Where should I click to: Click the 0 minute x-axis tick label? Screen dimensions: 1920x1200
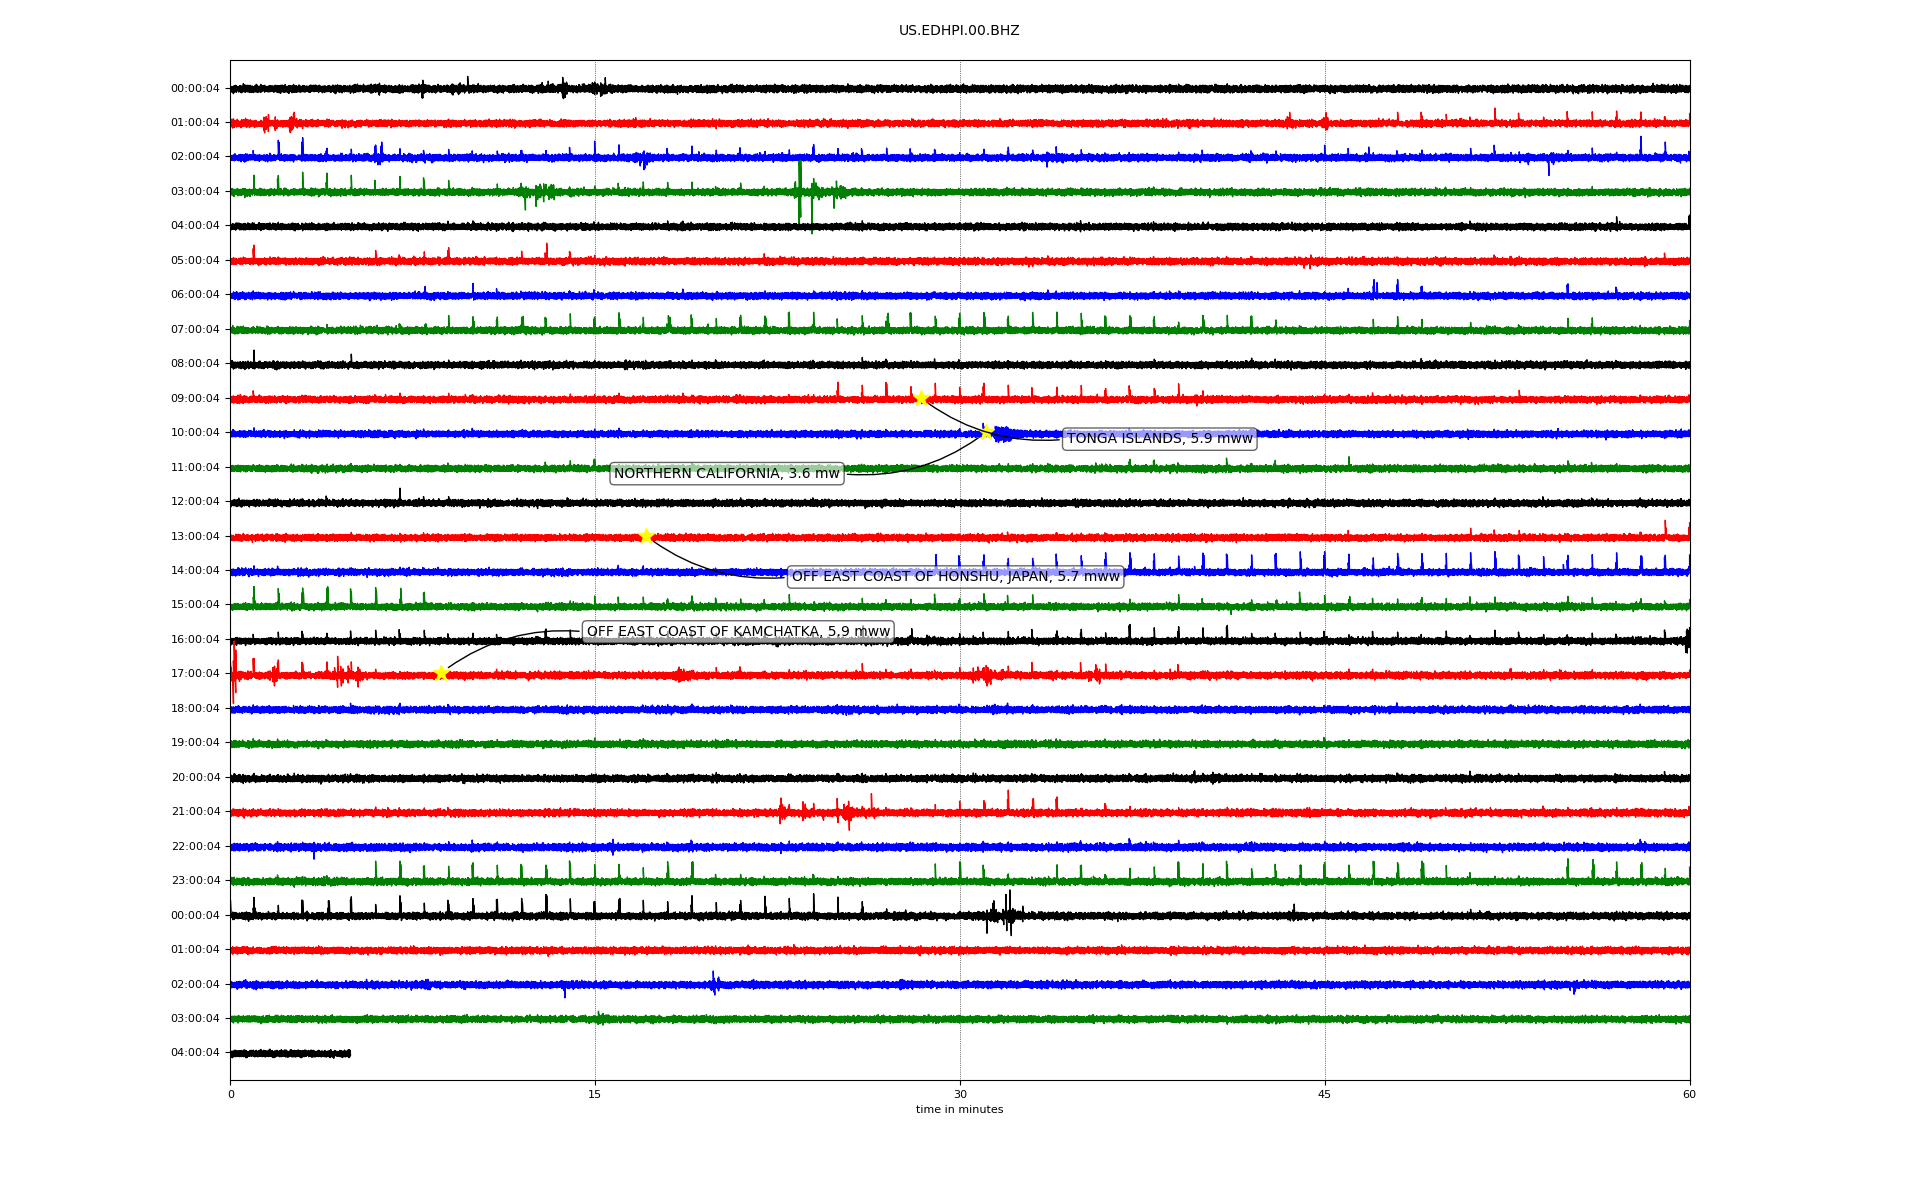[x=231, y=1095]
